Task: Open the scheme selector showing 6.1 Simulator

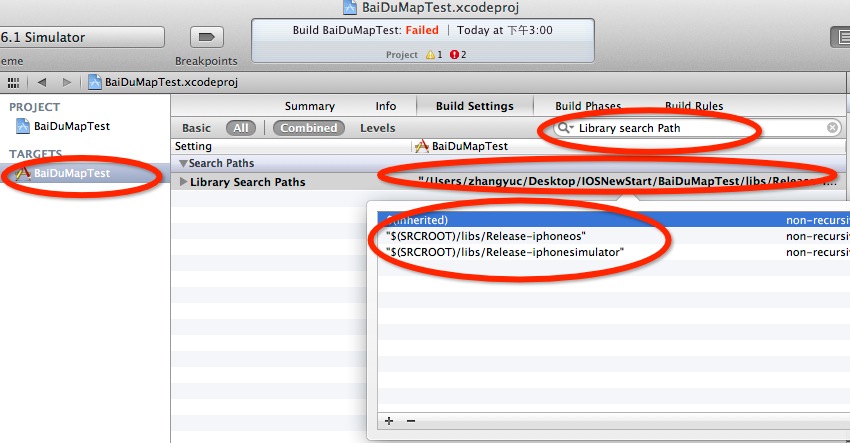Action: coord(82,37)
